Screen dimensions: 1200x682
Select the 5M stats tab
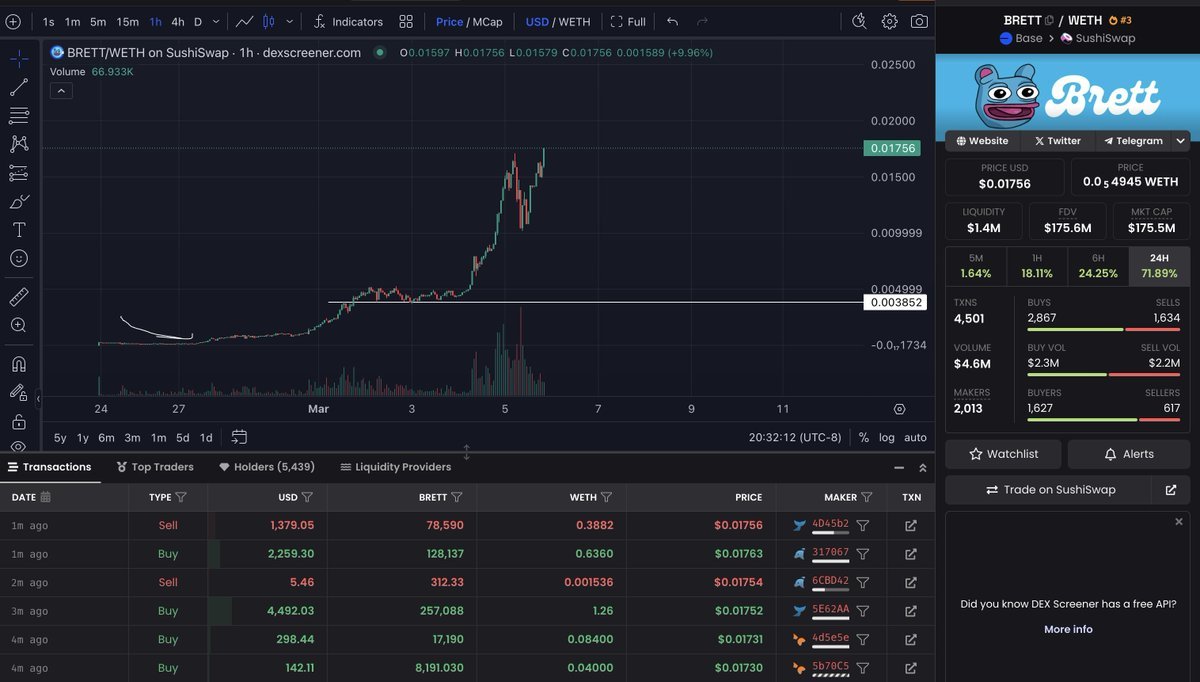[976, 265]
